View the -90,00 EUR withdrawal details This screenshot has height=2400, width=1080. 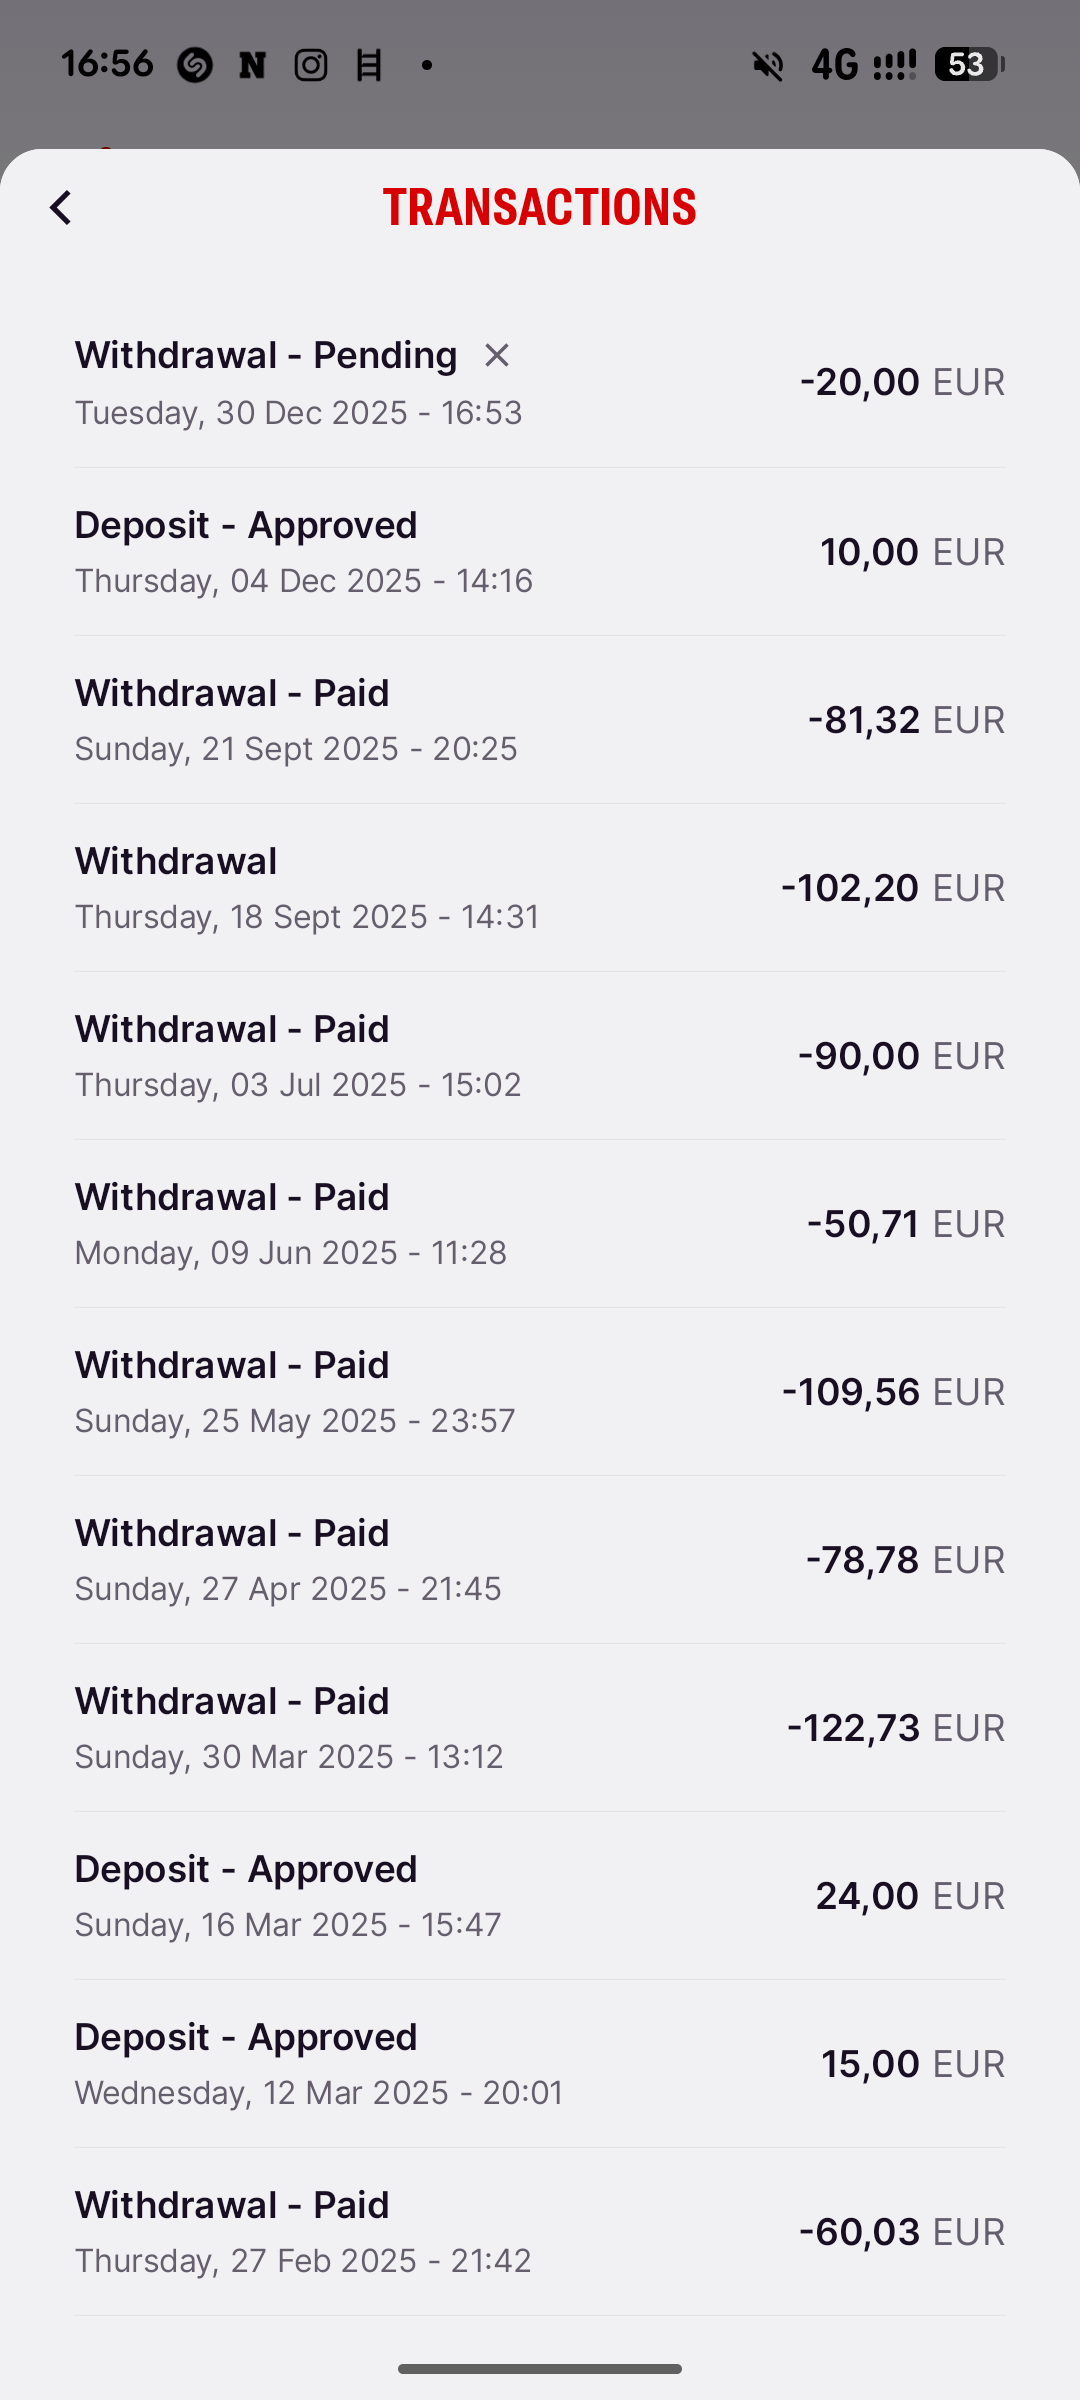pos(540,1056)
